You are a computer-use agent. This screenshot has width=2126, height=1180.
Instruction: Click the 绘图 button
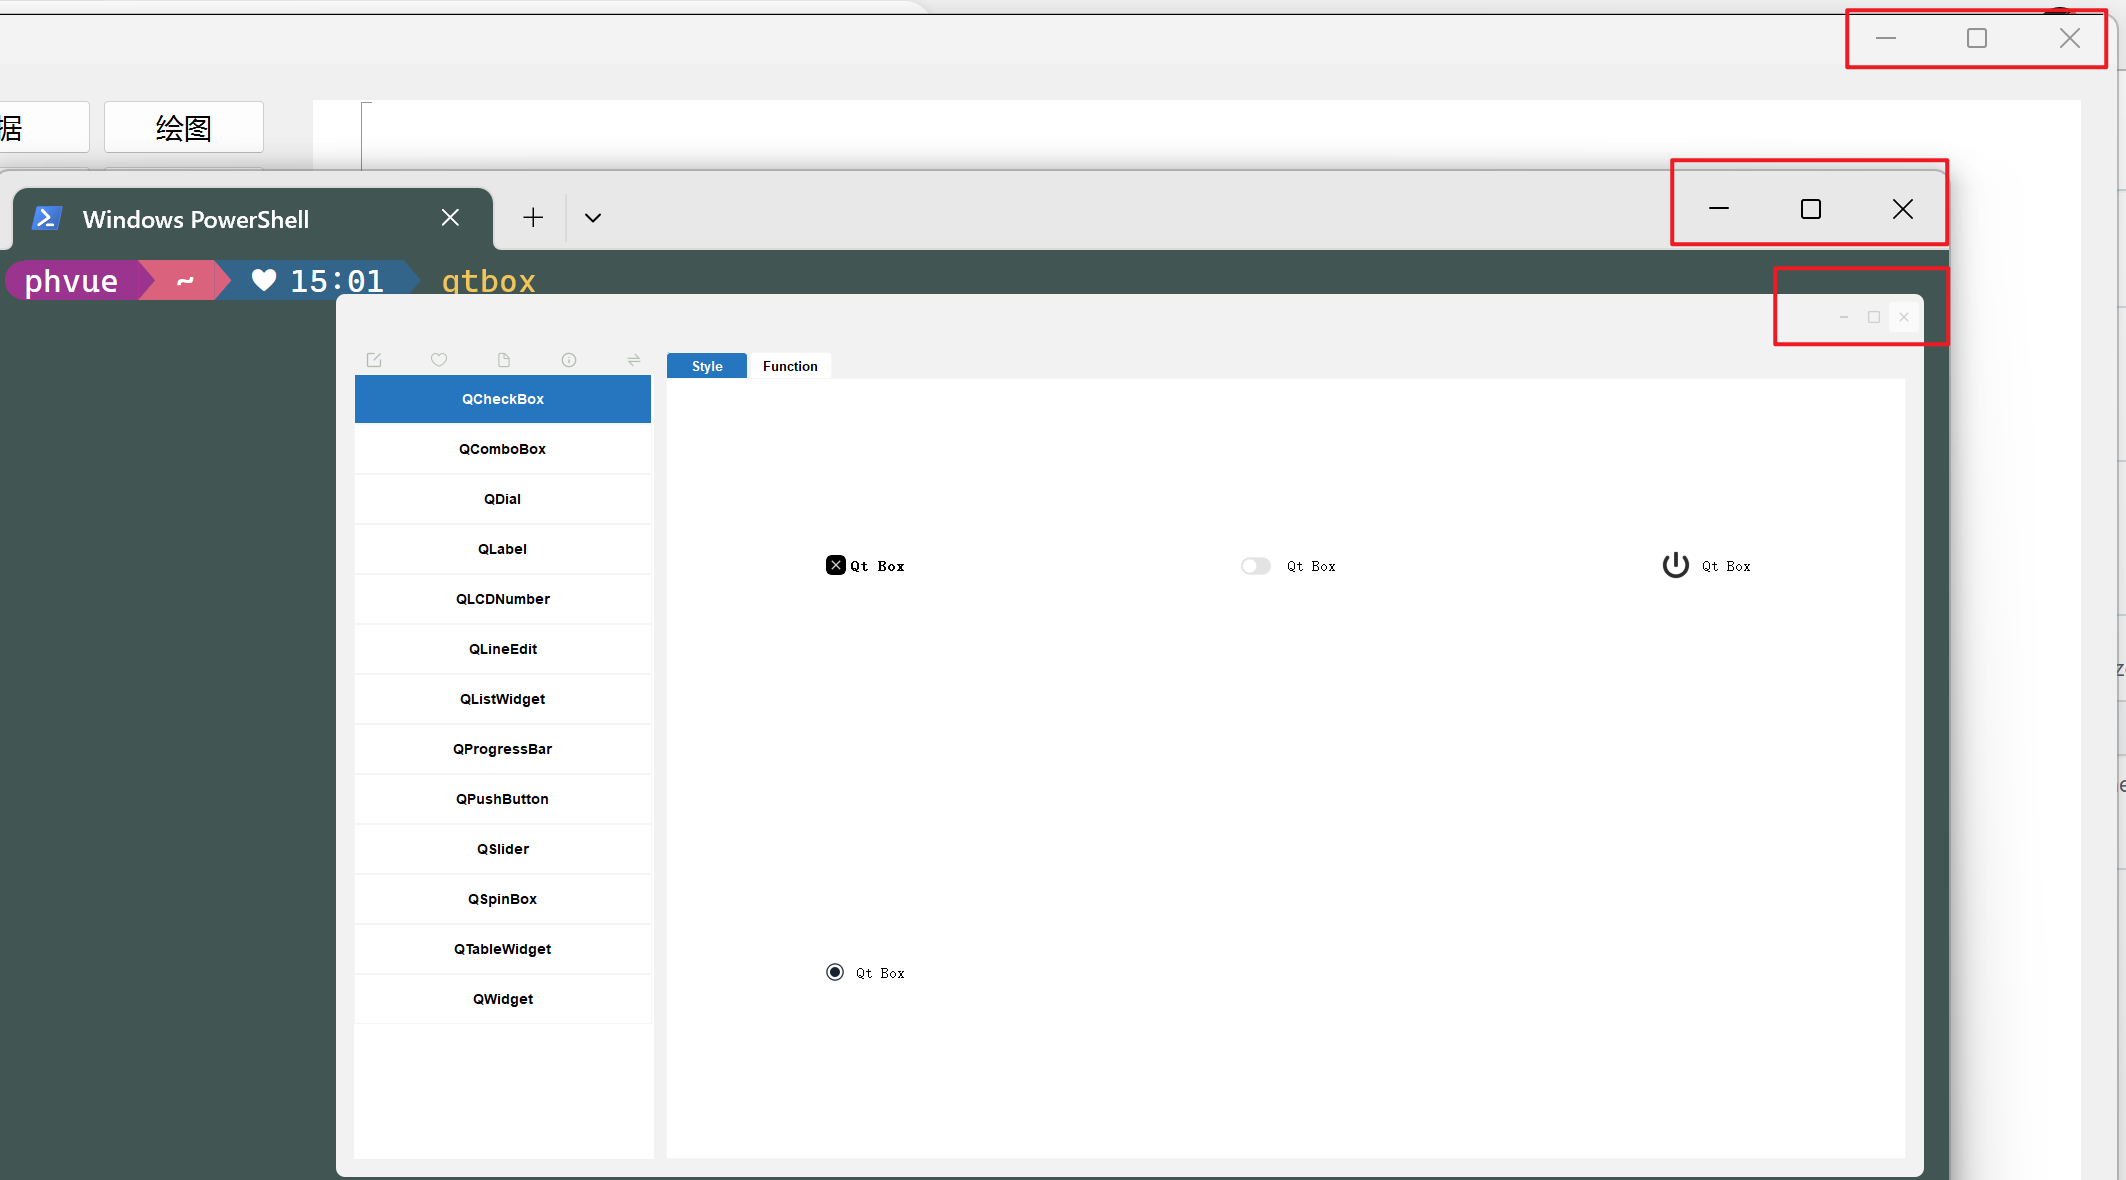183,127
